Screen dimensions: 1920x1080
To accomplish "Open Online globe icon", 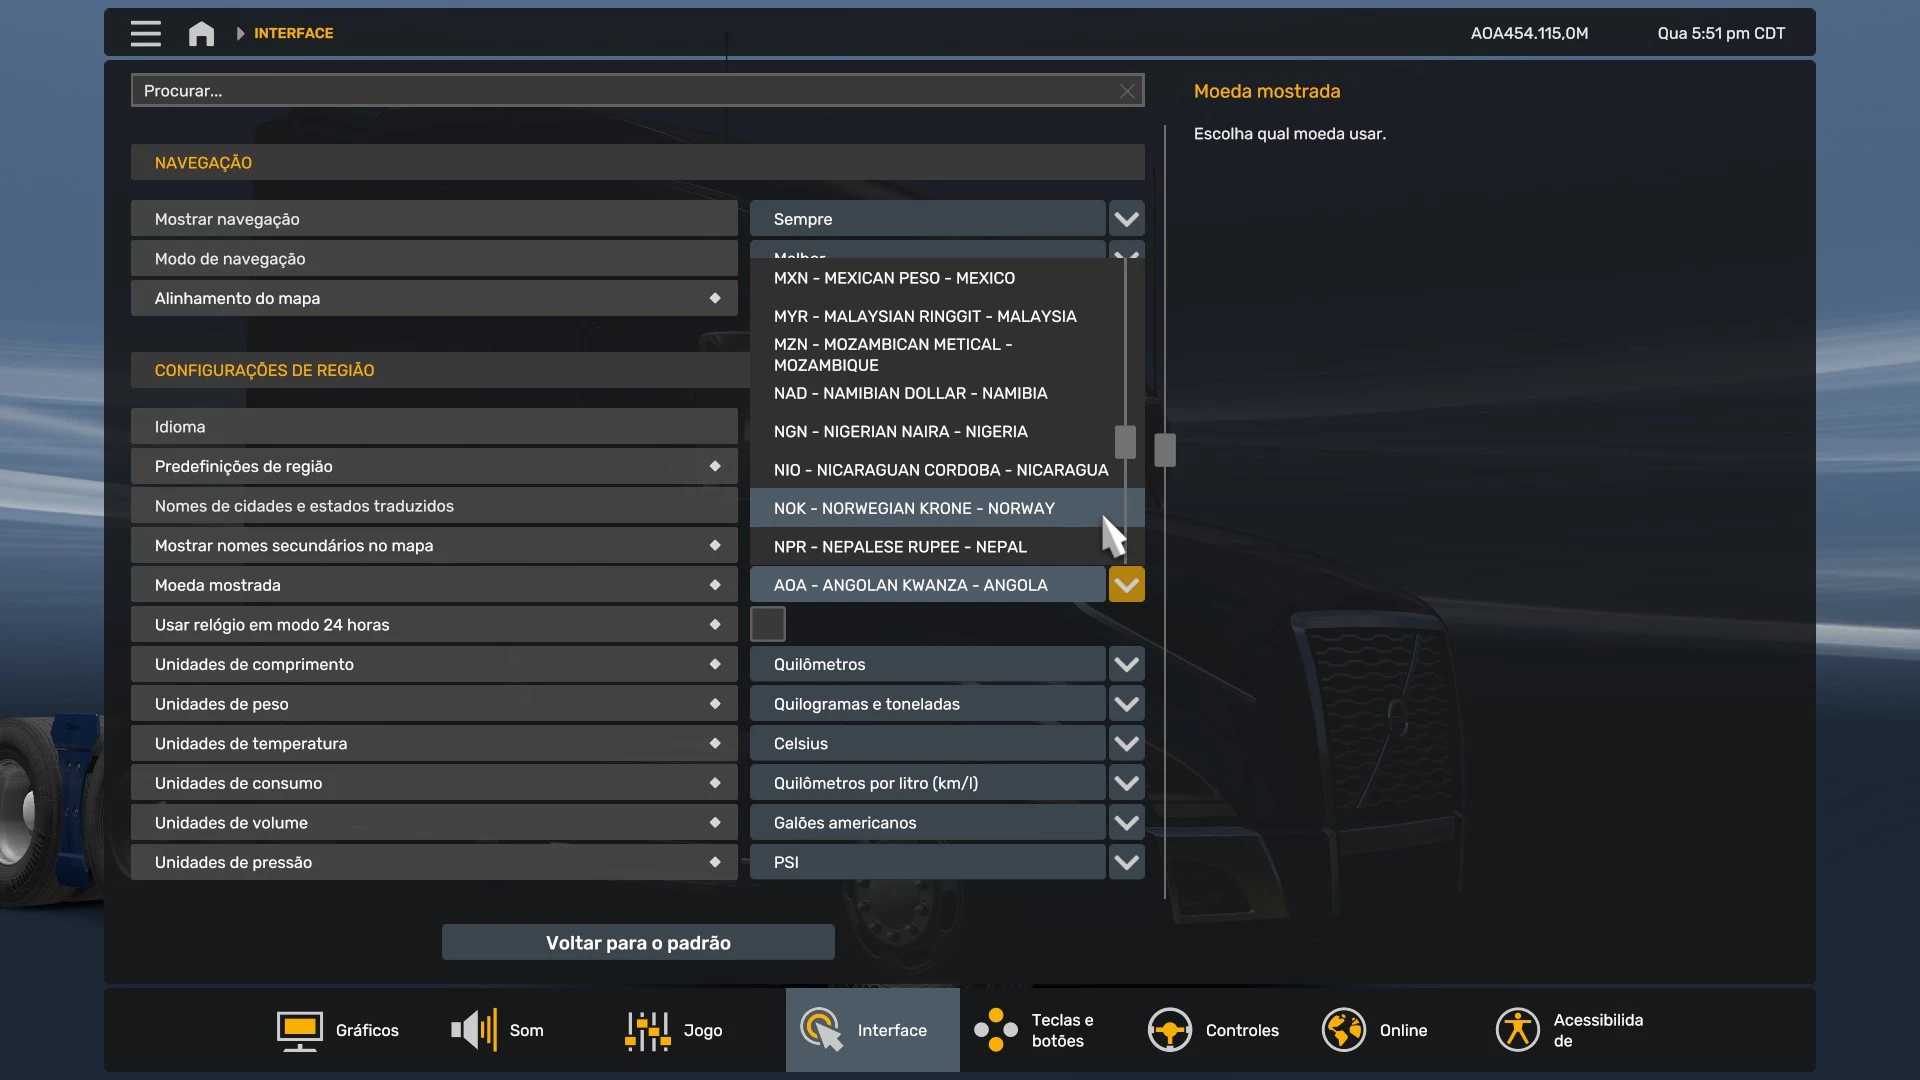I will coord(1343,1030).
